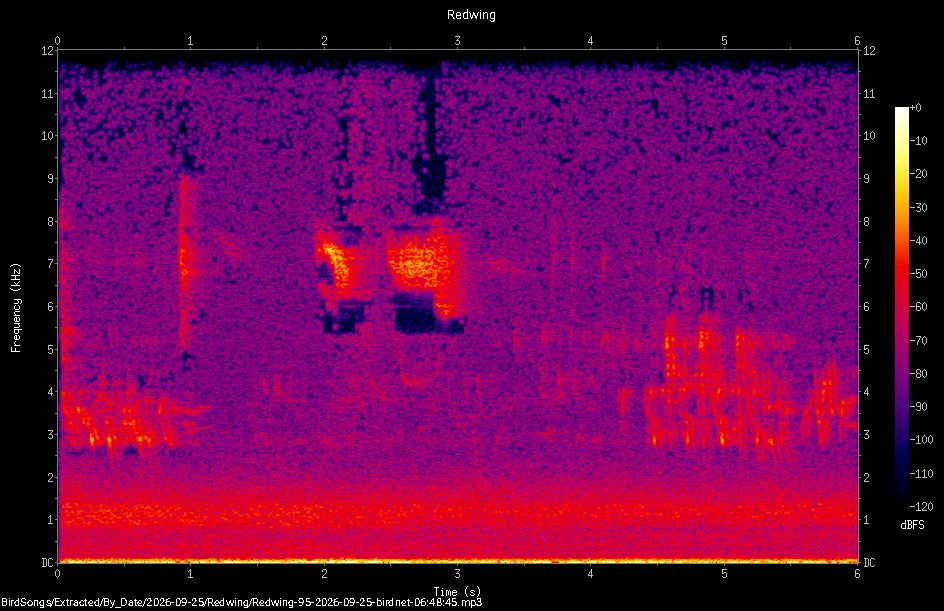Click the dBFS color scale bar
Image resolution: width=944 pixels, height=611 pixels.
(x=901, y=307)
